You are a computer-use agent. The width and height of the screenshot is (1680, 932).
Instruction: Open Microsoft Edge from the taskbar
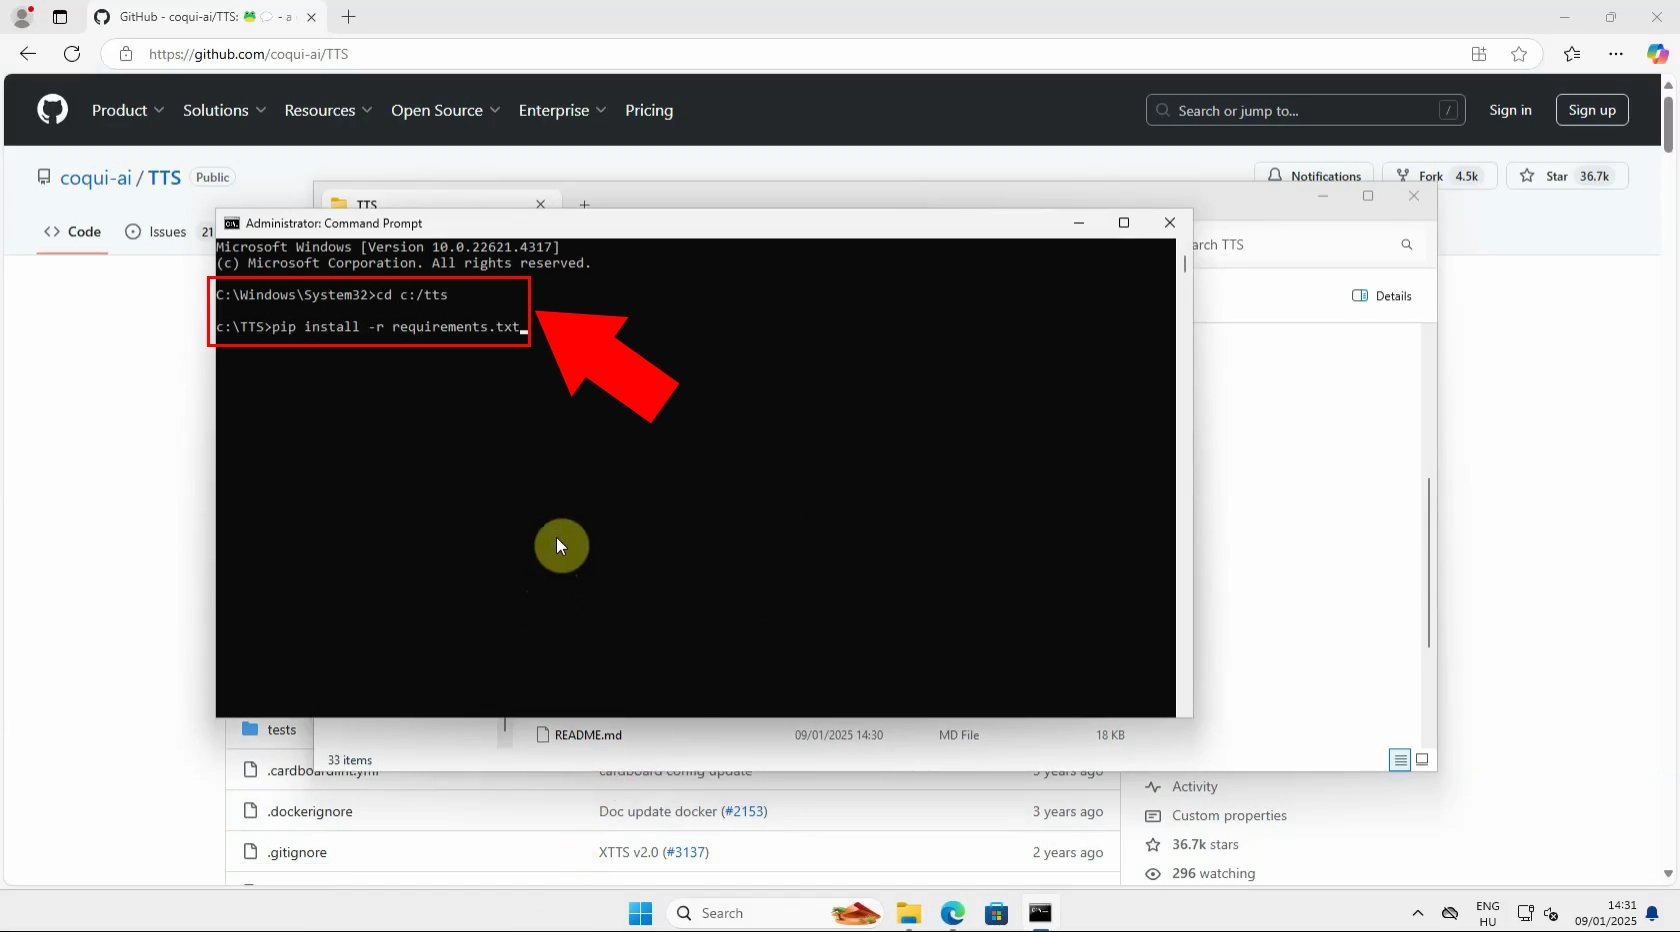coord(952,913)
